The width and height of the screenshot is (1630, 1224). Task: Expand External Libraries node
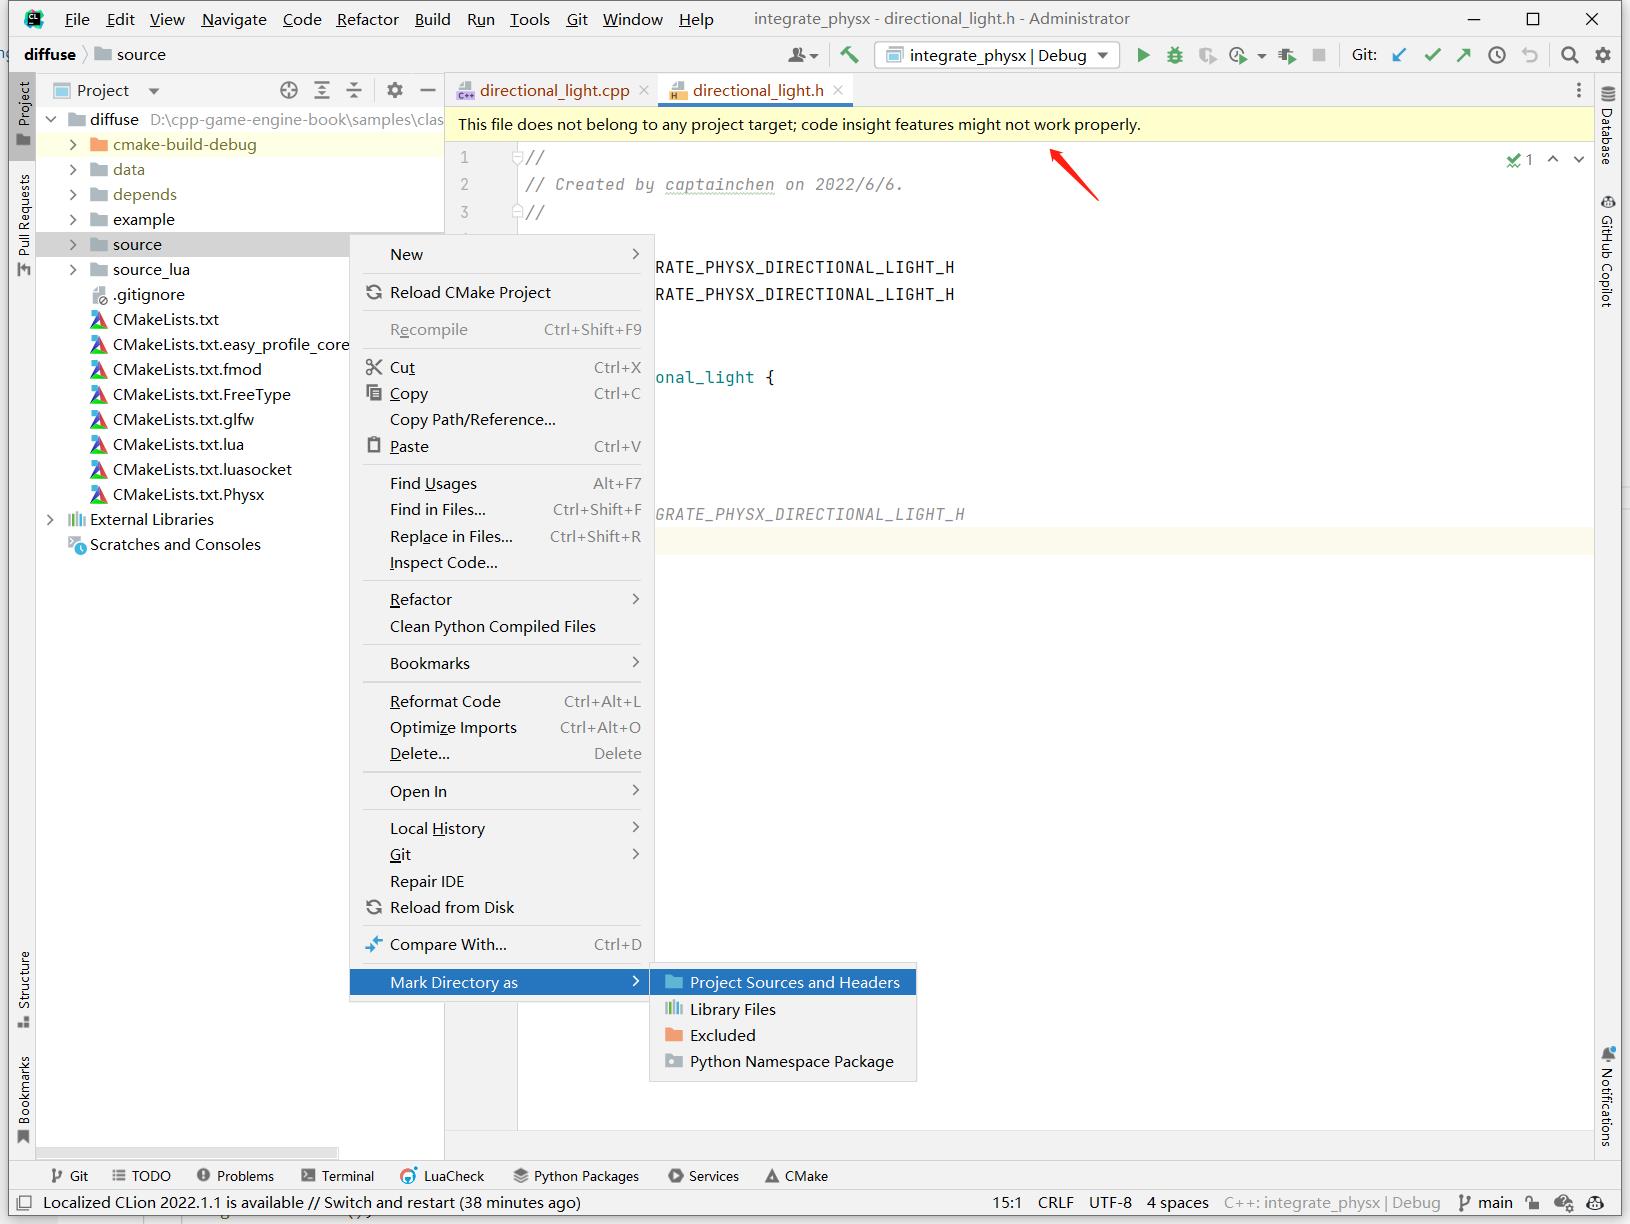coord(50,519)
